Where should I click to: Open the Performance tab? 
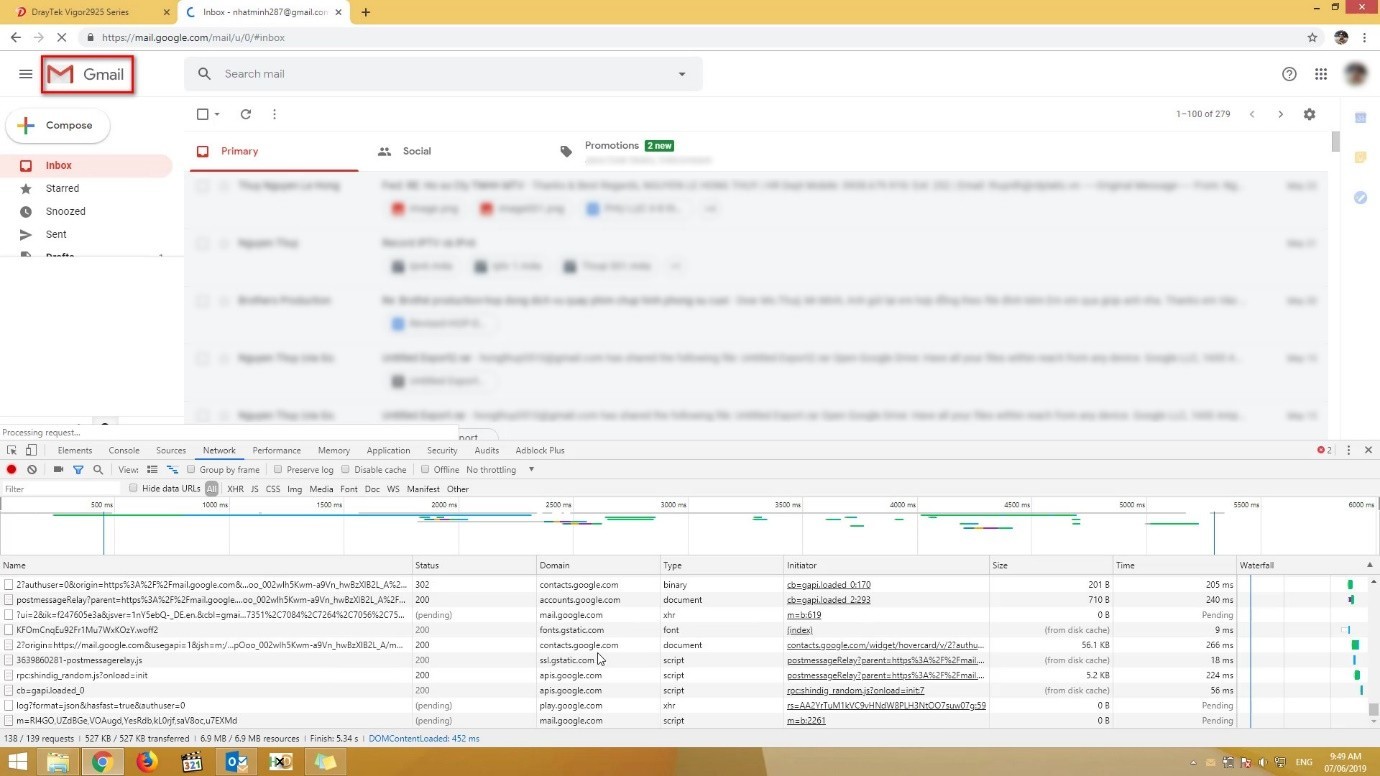(x=277, y=450)
